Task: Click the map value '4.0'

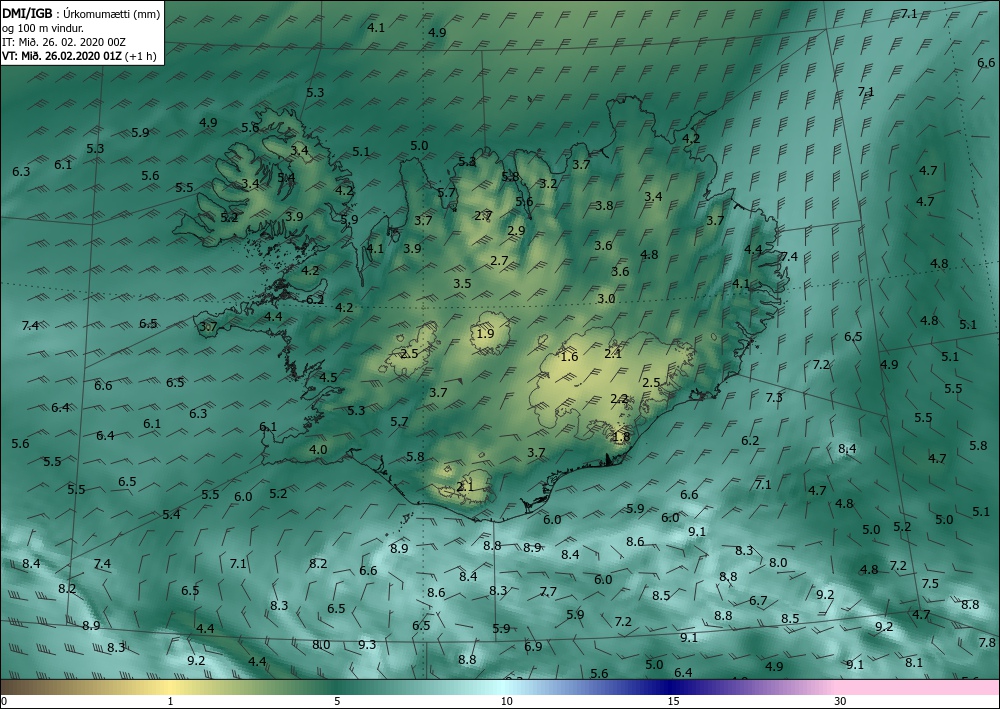Action: 318,450
